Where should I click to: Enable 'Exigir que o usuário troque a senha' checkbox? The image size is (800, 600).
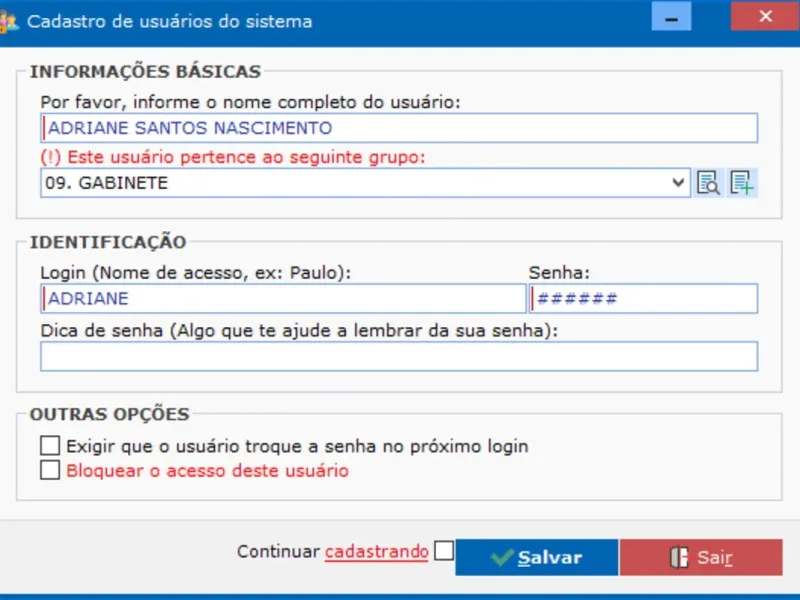pos(50,445)
